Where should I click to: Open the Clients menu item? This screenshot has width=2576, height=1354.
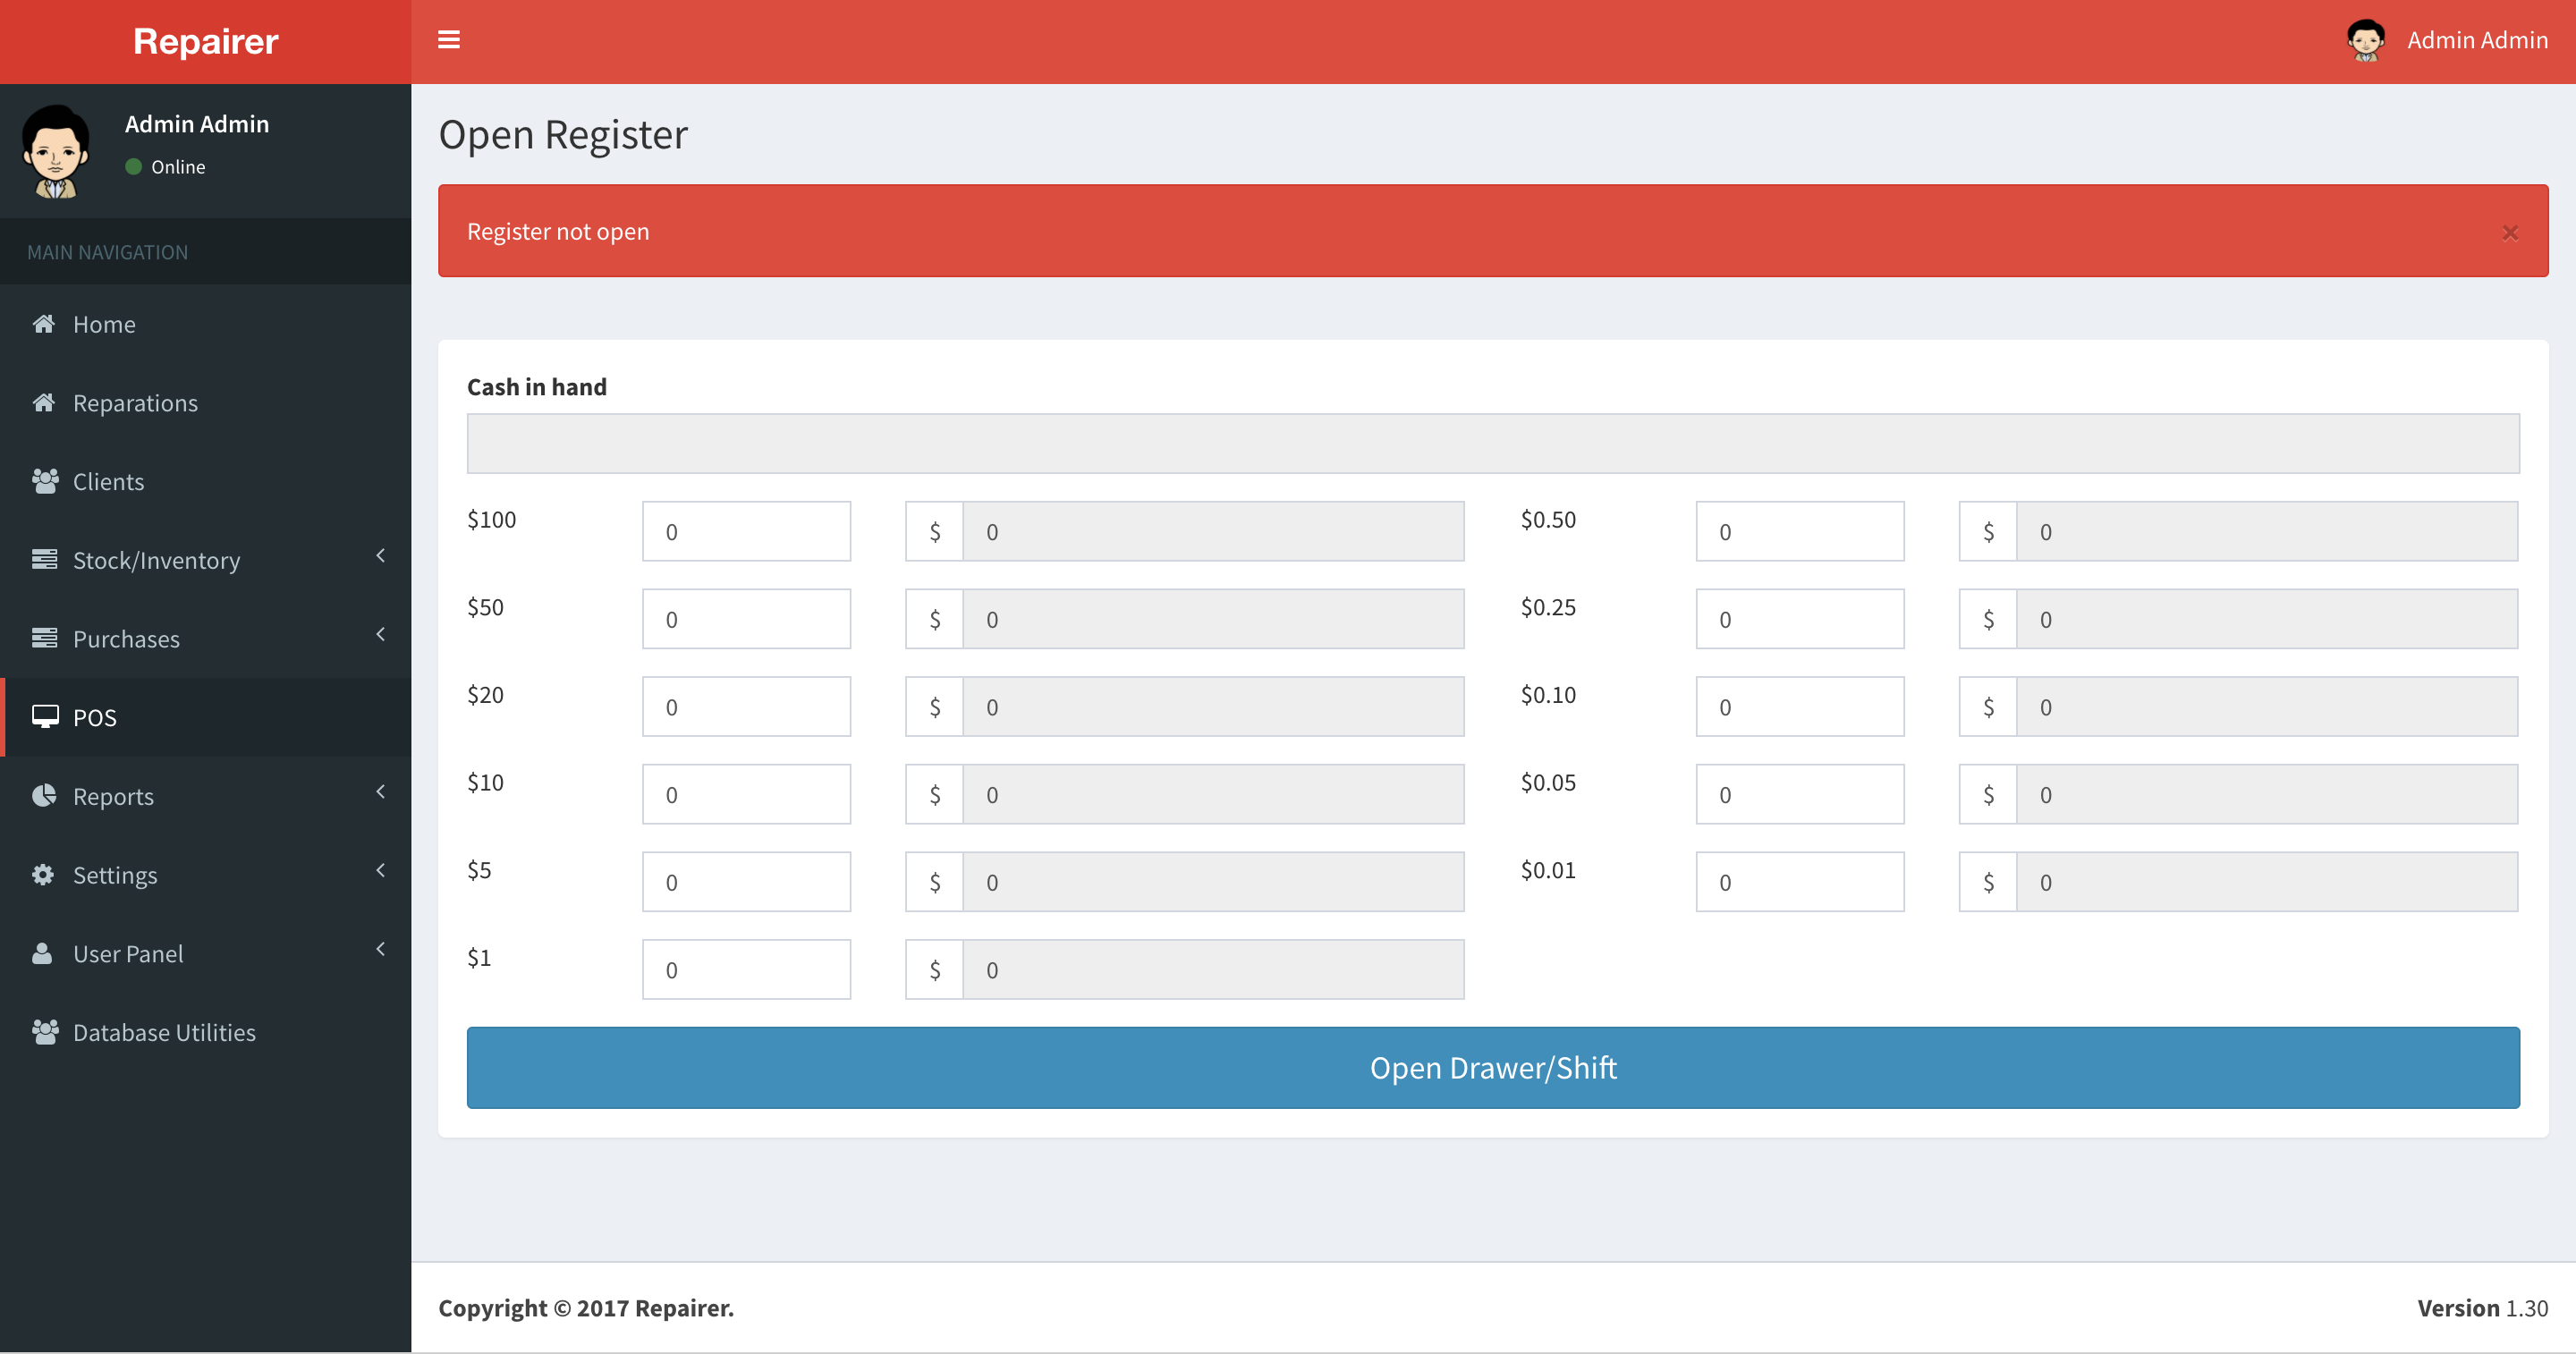(205, 481)
